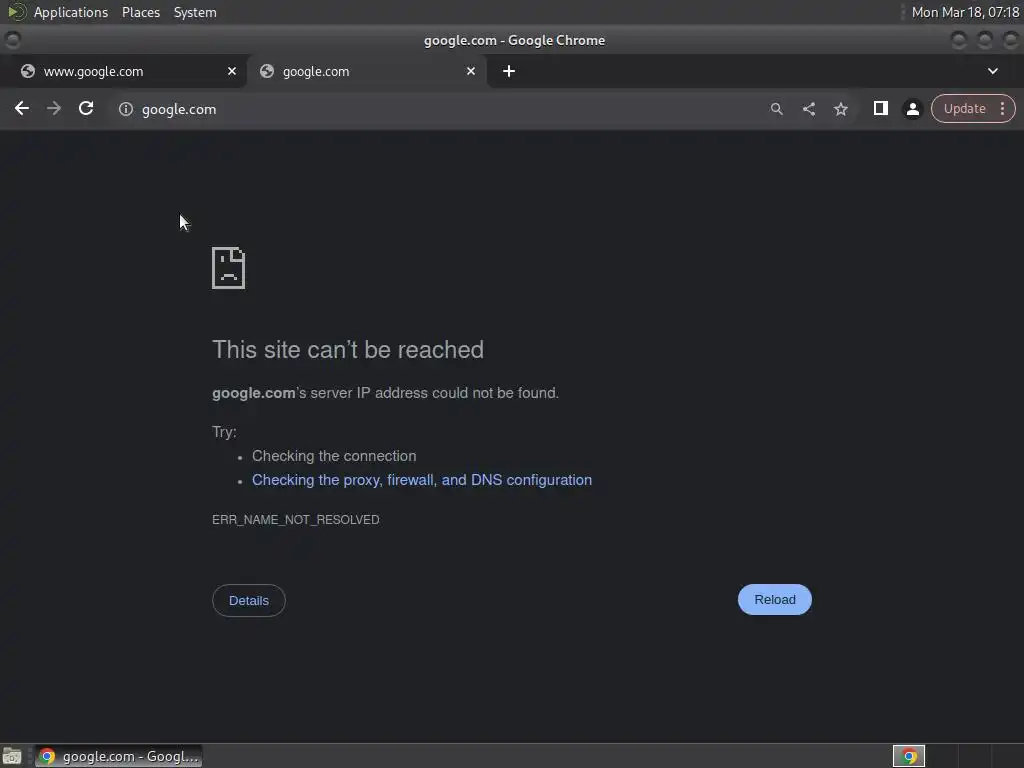Open the search magnifier in address bar
Viewport: 1024px width, 768px height.
pos(776,109)
